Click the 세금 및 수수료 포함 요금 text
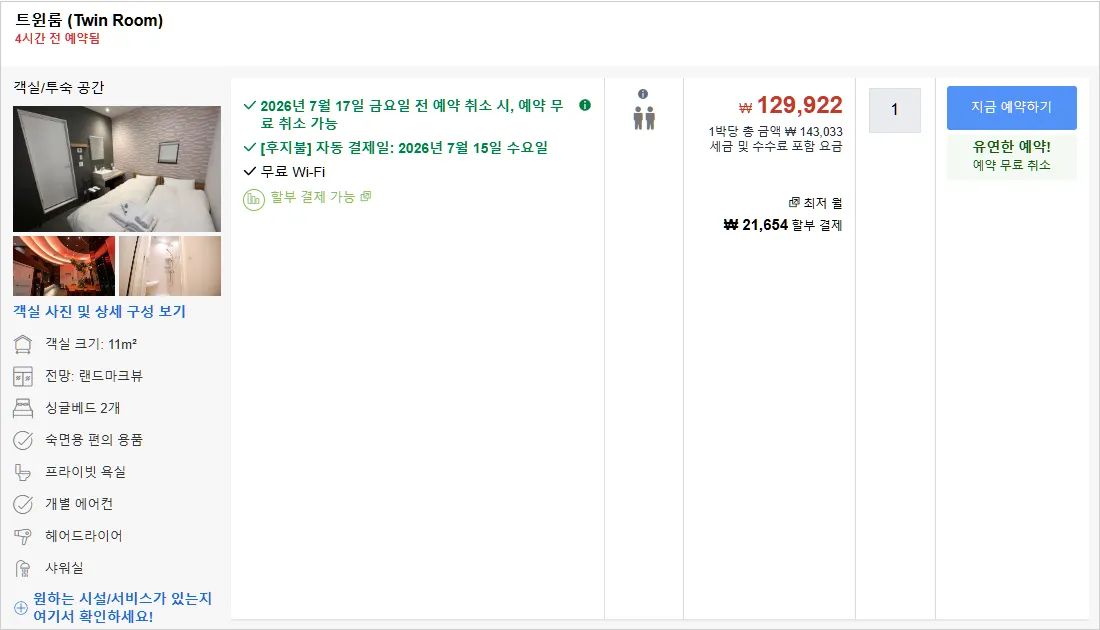Screen dimensions: 1100x630 click(776, 146)
